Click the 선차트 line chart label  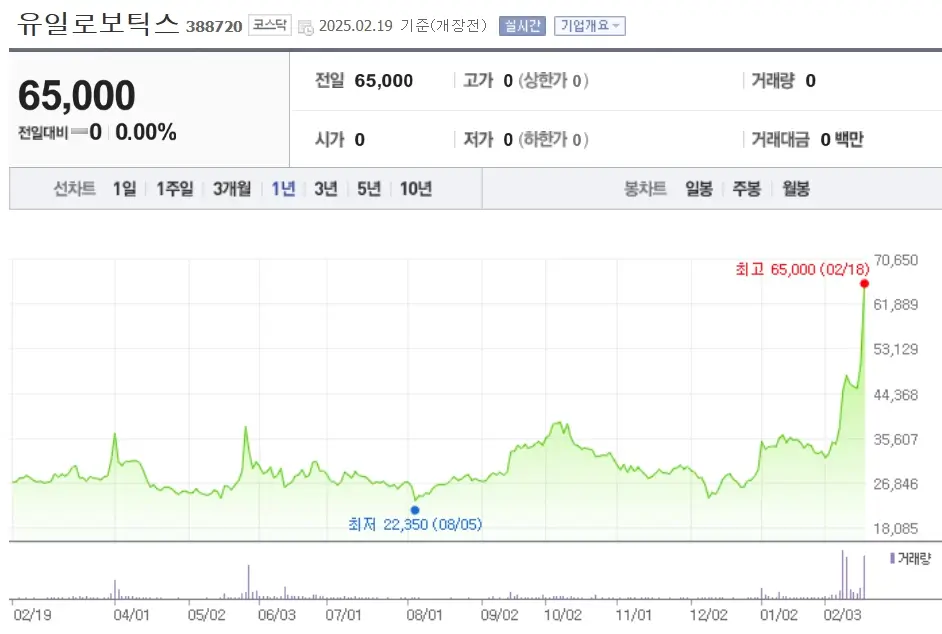(x=74, y=187)
